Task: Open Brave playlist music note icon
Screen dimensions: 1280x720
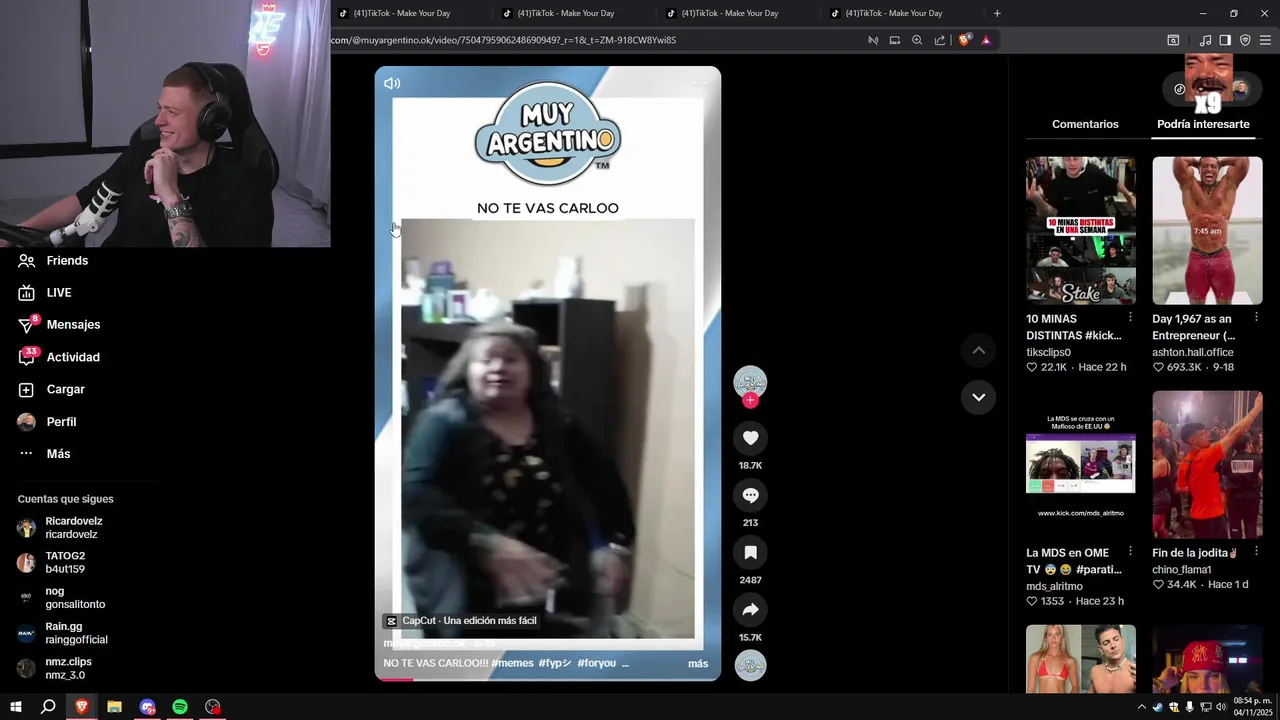Action: [1205, 40]
